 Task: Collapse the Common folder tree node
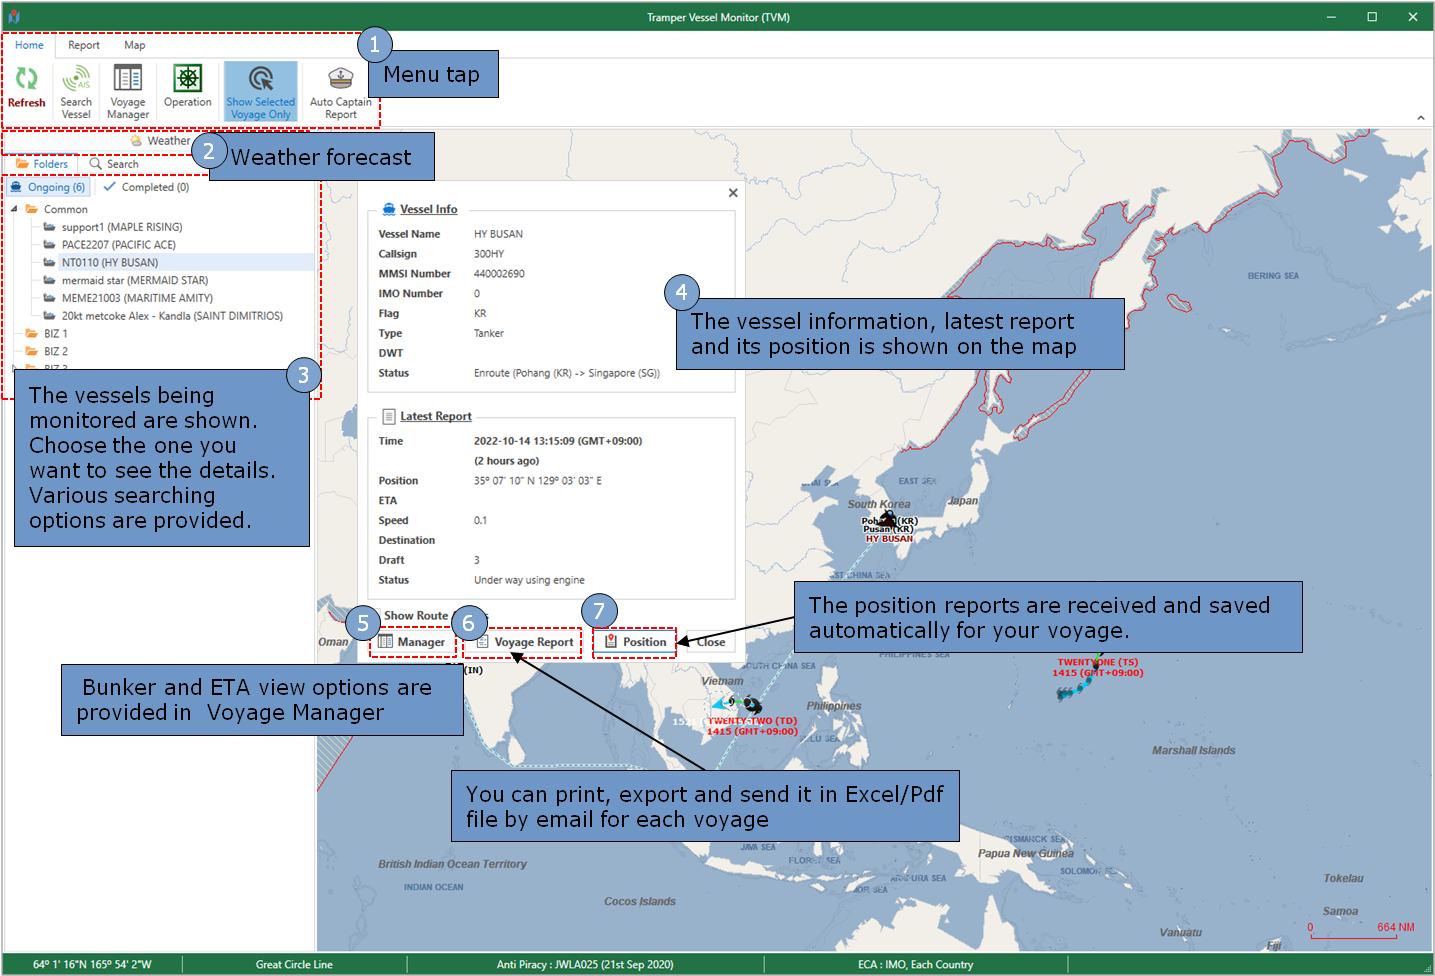point(14,209)
